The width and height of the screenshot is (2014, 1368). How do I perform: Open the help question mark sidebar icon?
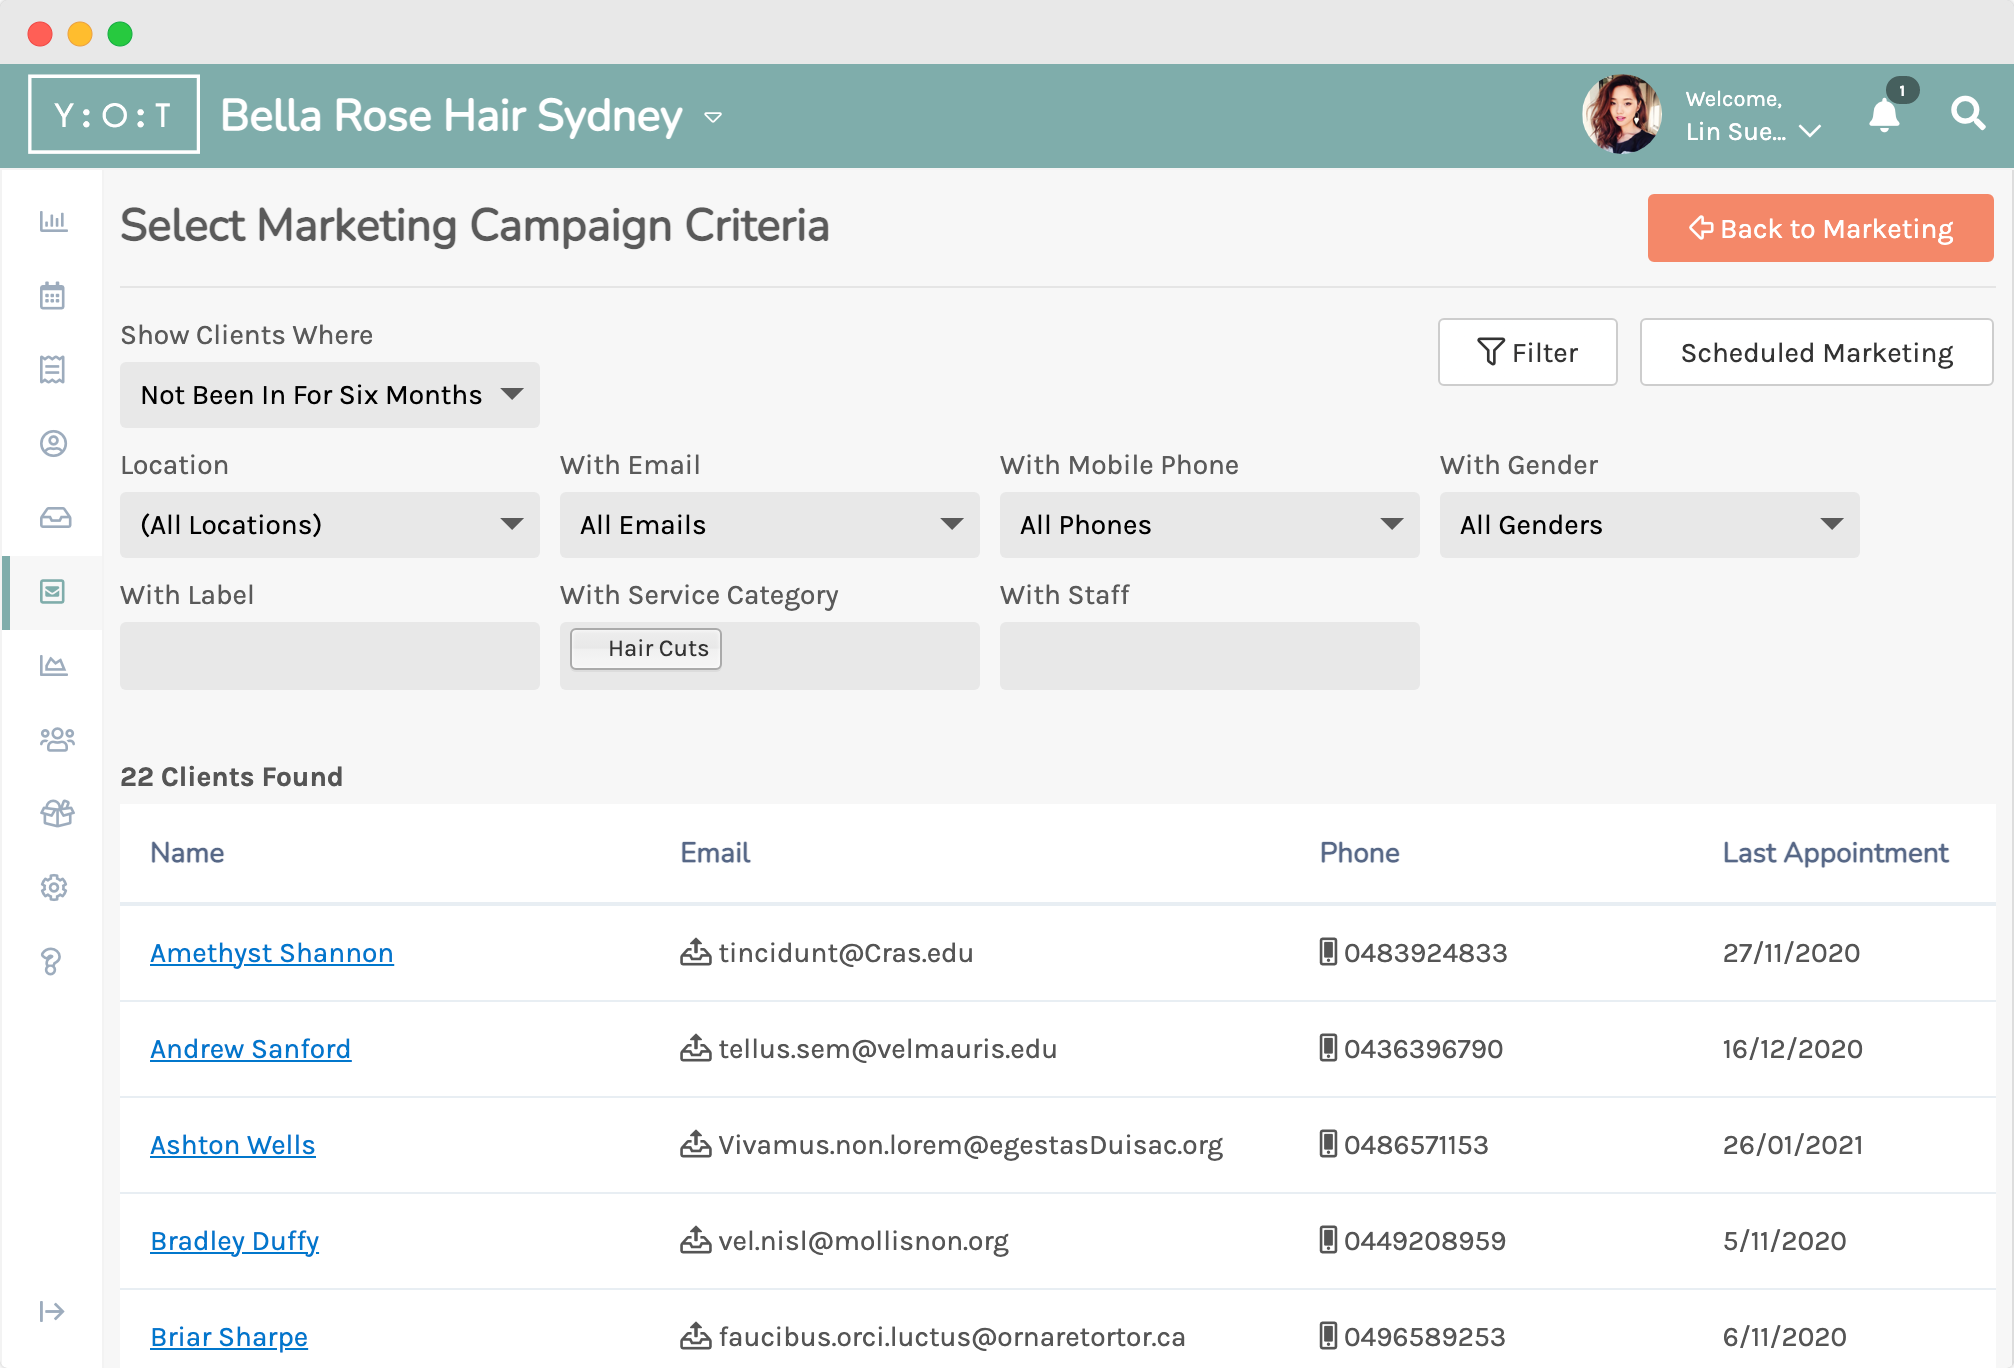[x=51, y=961]
